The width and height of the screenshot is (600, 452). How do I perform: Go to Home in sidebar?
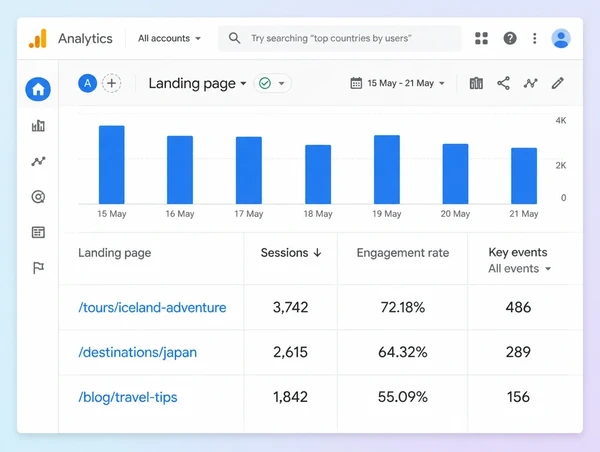tap(38, 89)
